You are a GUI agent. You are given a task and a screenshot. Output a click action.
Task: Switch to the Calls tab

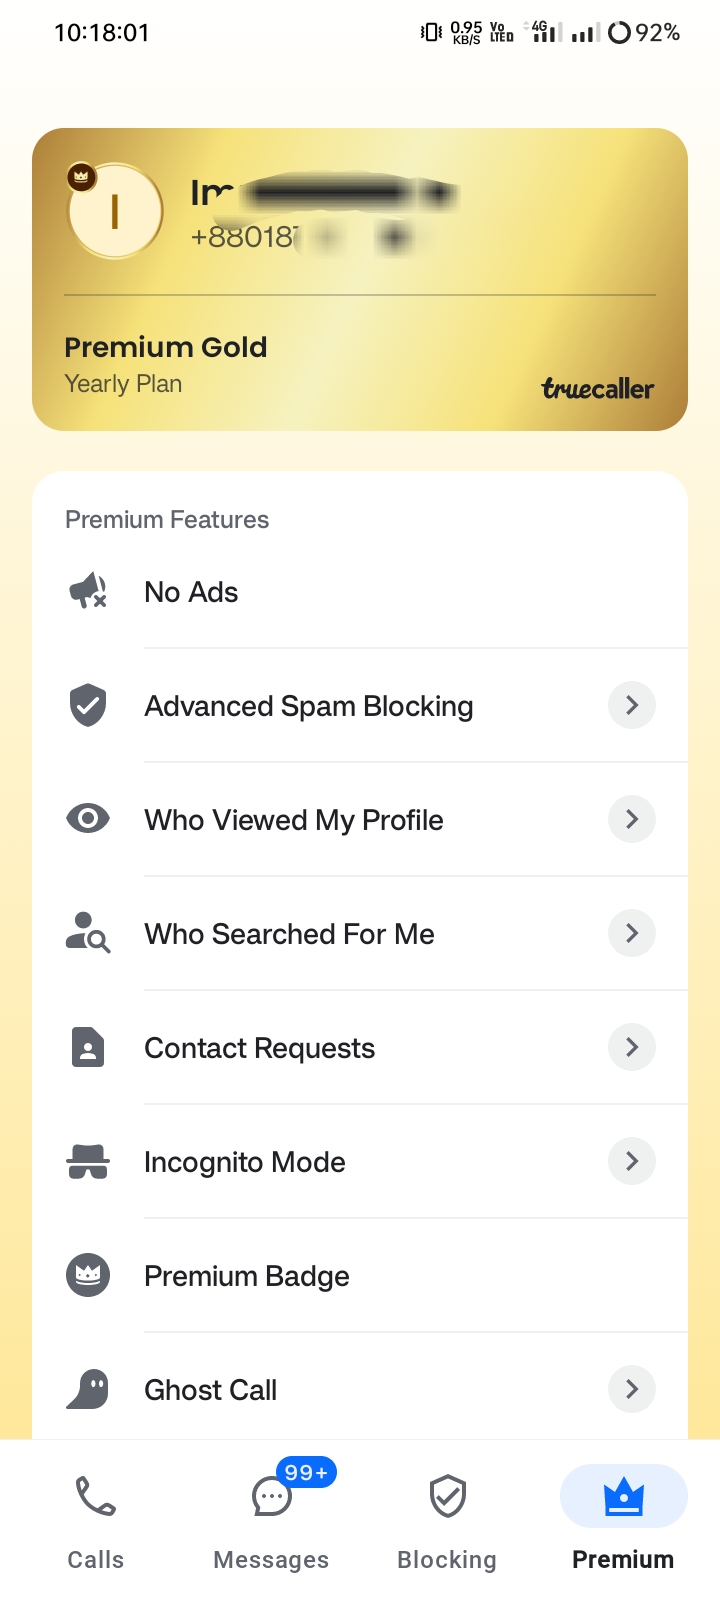tap(96, 1520)
